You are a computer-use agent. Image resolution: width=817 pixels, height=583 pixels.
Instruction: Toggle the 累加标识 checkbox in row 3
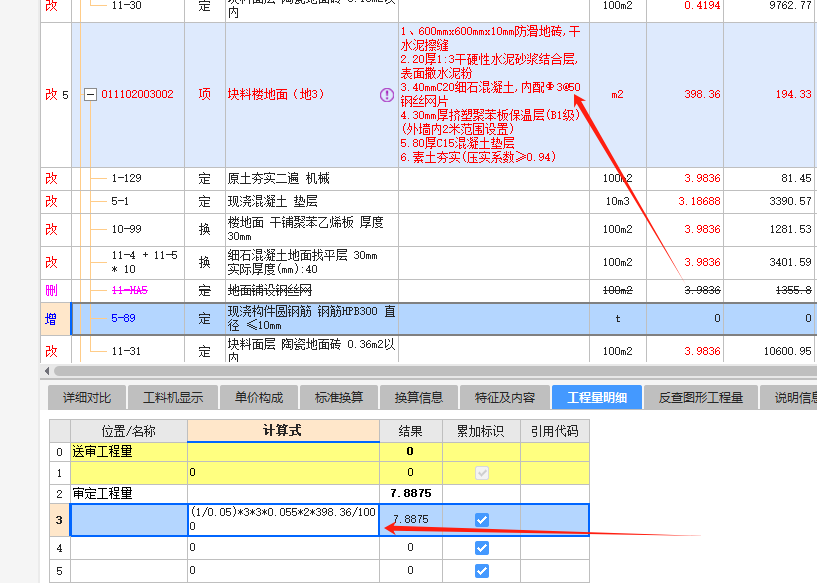pos(482,520)
